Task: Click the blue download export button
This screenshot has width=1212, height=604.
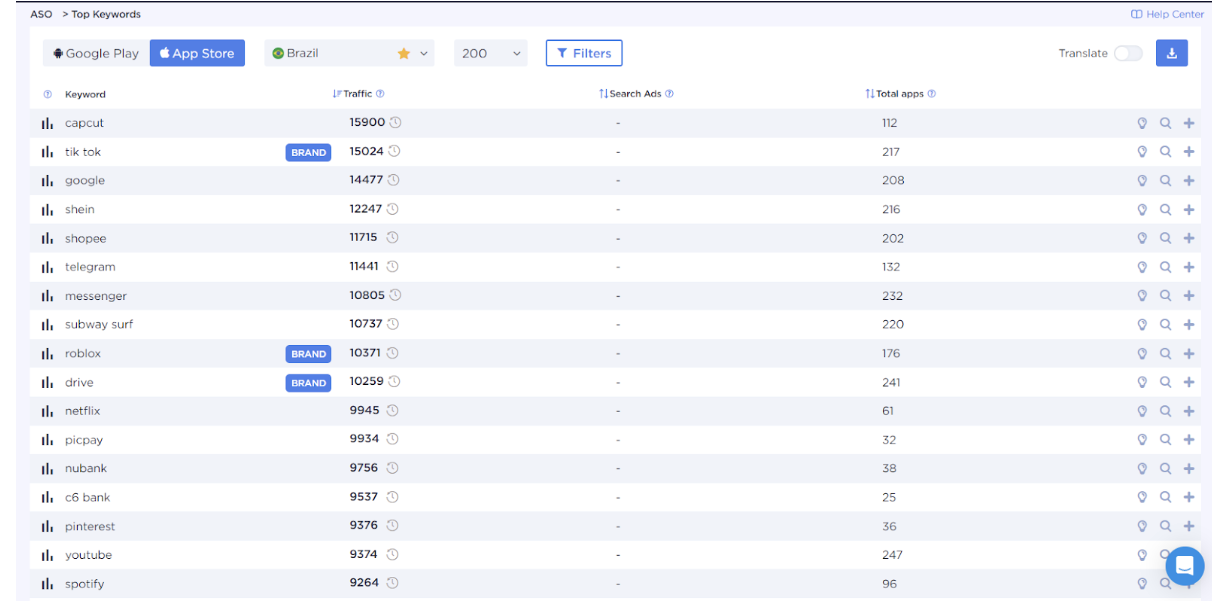Action: tap(1172, 53)
